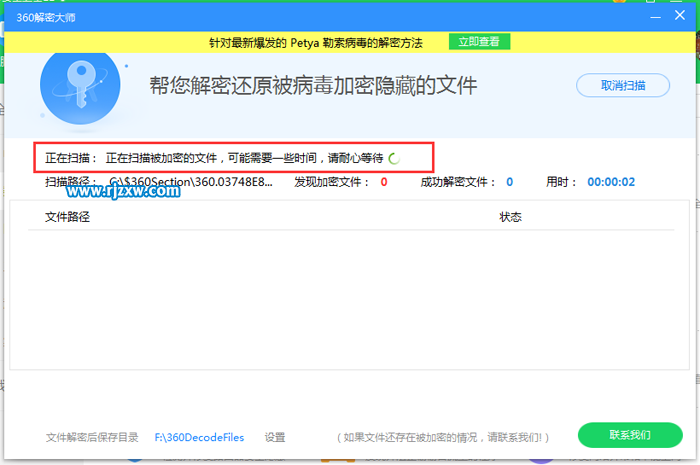Screen dimensions: 700x465
Task: Click the 立即查看 button in yellow banner
Action: (x=479, y=42)
